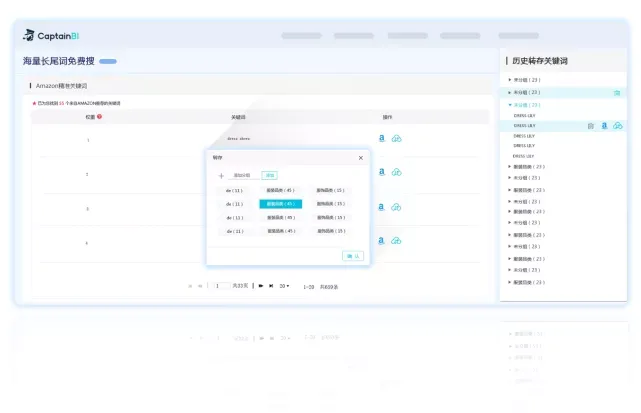This screenshot has width=641, height=413.
Task: Click the 添加分组 input field
Action: pyautogui.click(x=243, y=175)
